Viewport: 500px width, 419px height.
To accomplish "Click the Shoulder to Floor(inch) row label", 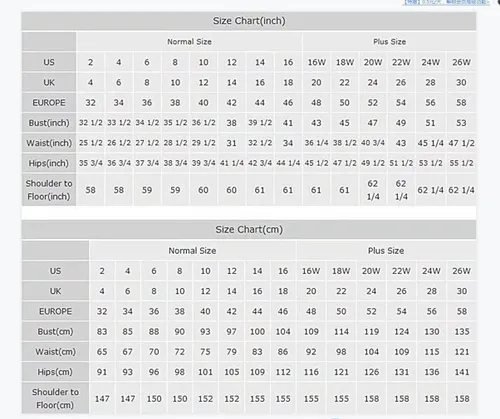I will [49, 190].
